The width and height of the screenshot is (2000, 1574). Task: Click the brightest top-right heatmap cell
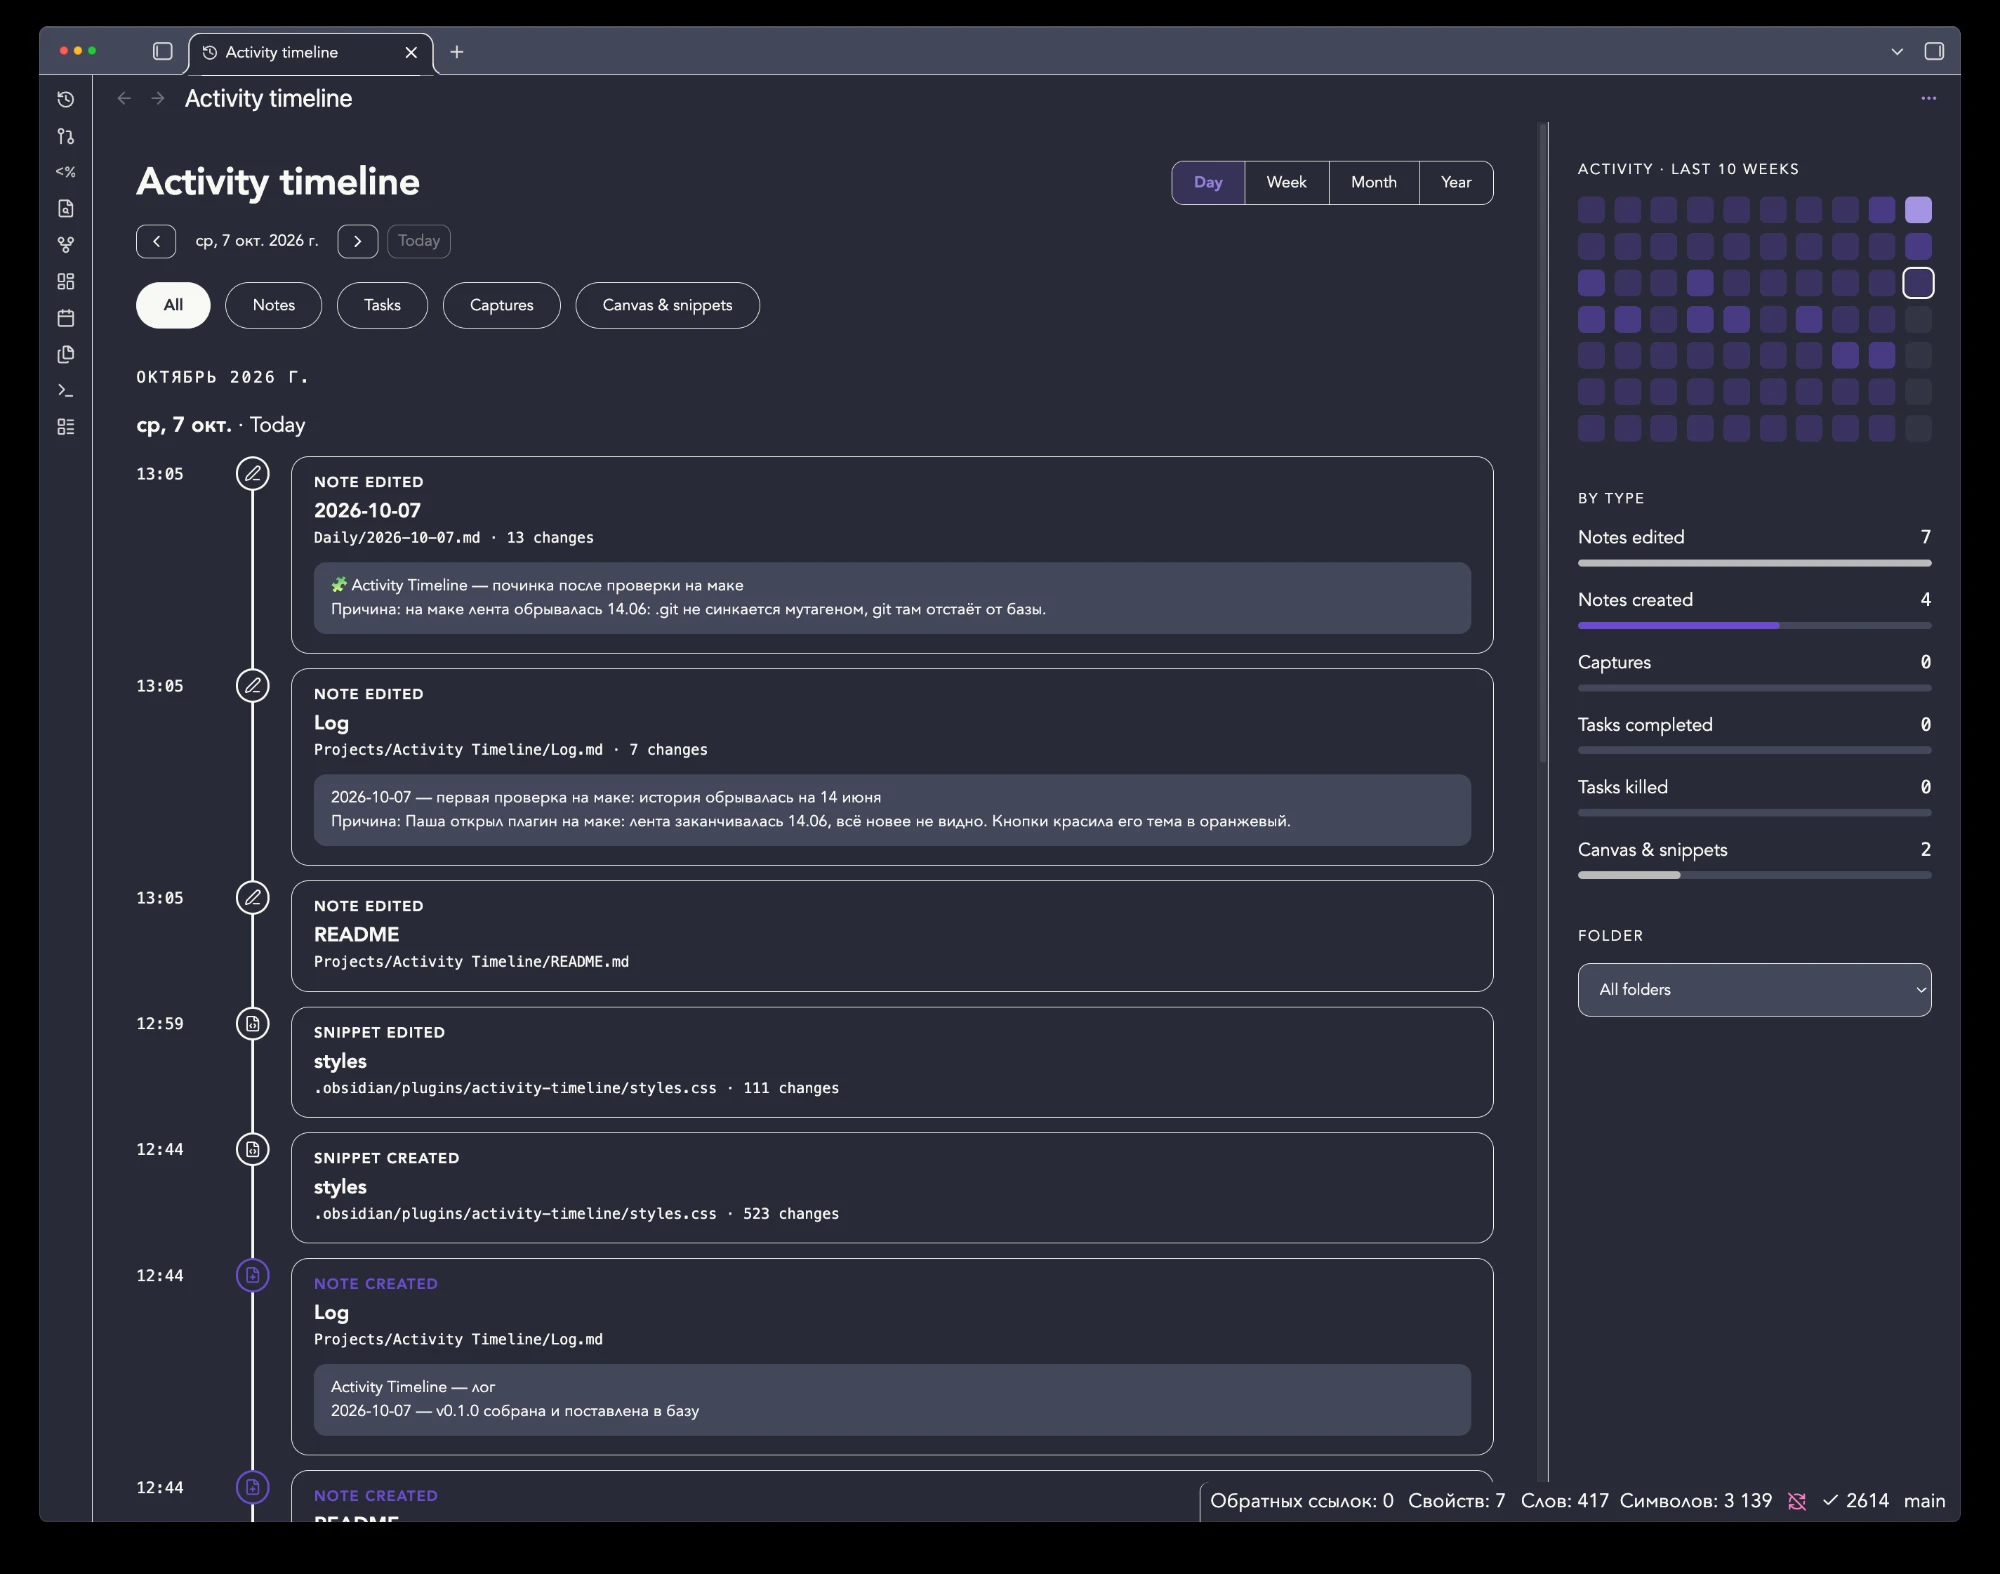[1918, 210]
